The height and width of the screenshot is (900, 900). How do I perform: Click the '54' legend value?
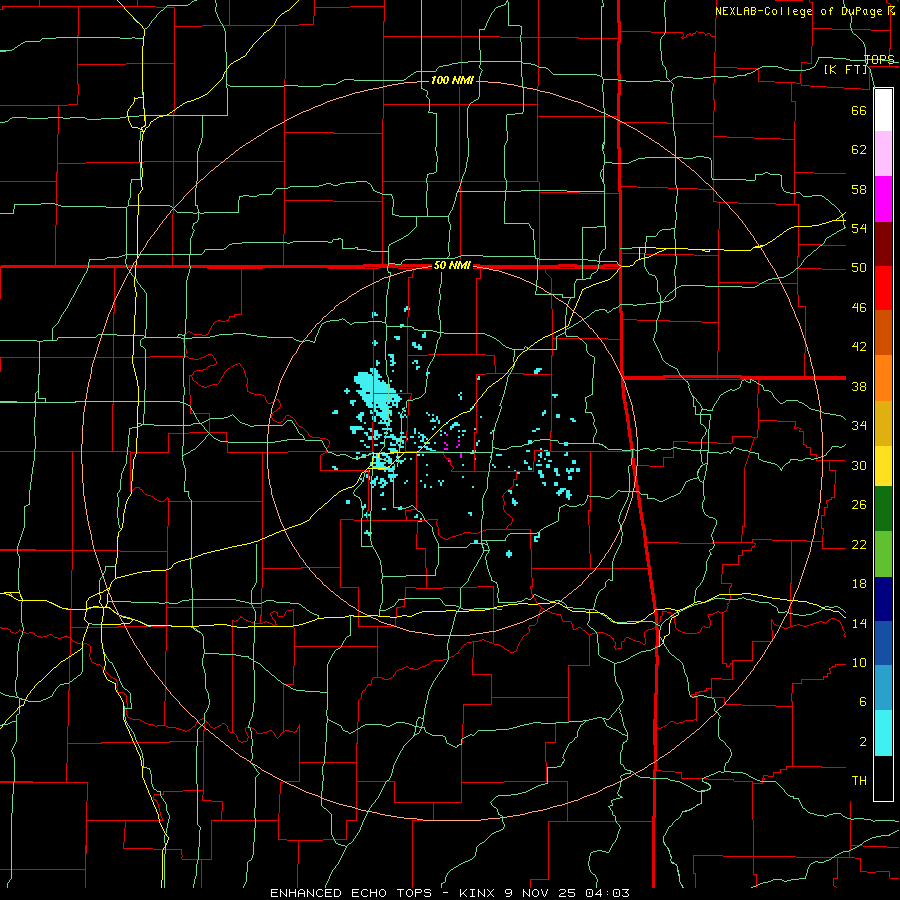(859, 228)
